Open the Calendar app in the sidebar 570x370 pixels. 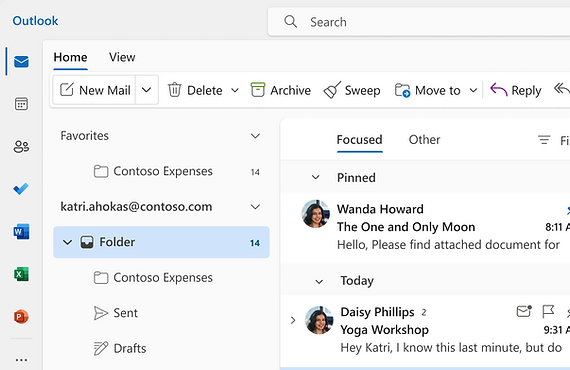pyautogui.click(x=21, y=104)
